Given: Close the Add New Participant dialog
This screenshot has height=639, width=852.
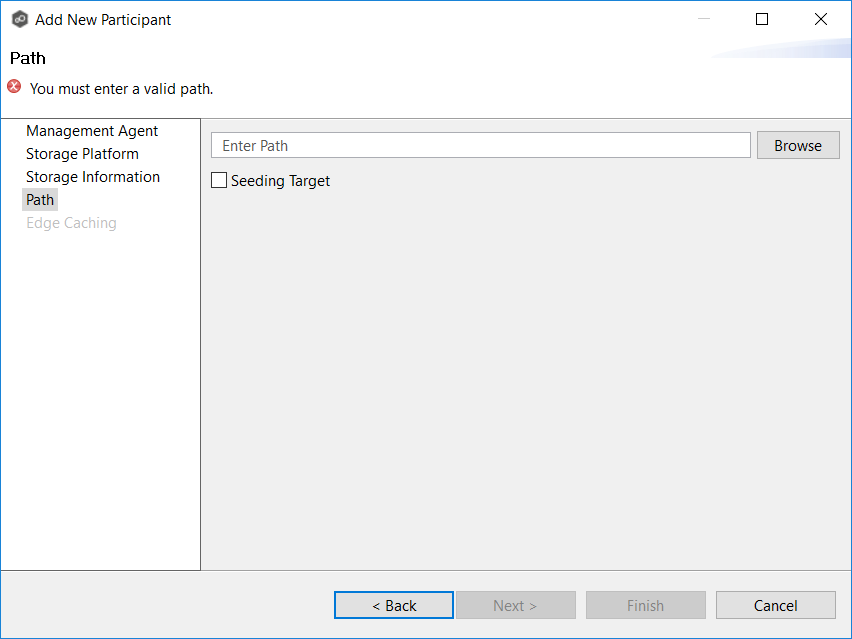Looking at the screenshot, I should [821, 19].
